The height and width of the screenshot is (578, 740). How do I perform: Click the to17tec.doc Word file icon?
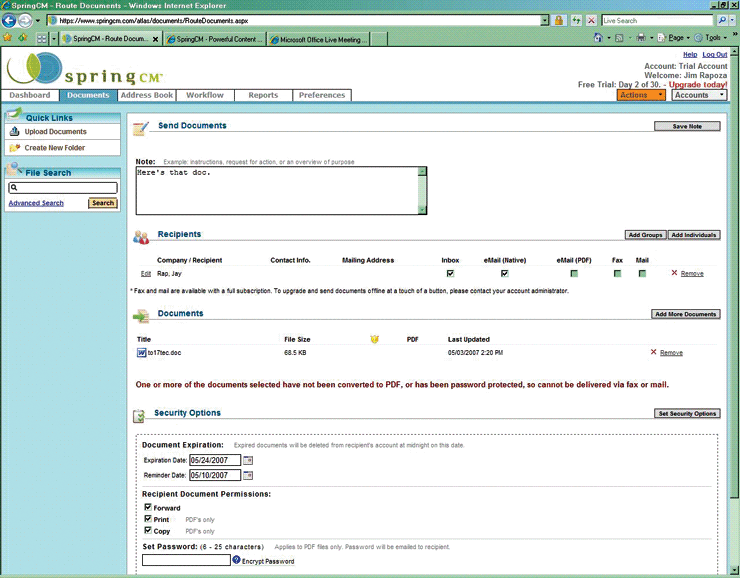141,353
